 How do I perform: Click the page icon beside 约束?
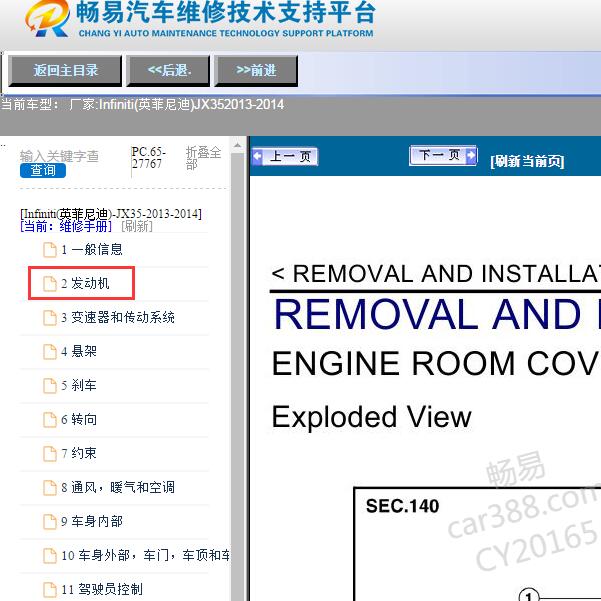coord(49,453)
